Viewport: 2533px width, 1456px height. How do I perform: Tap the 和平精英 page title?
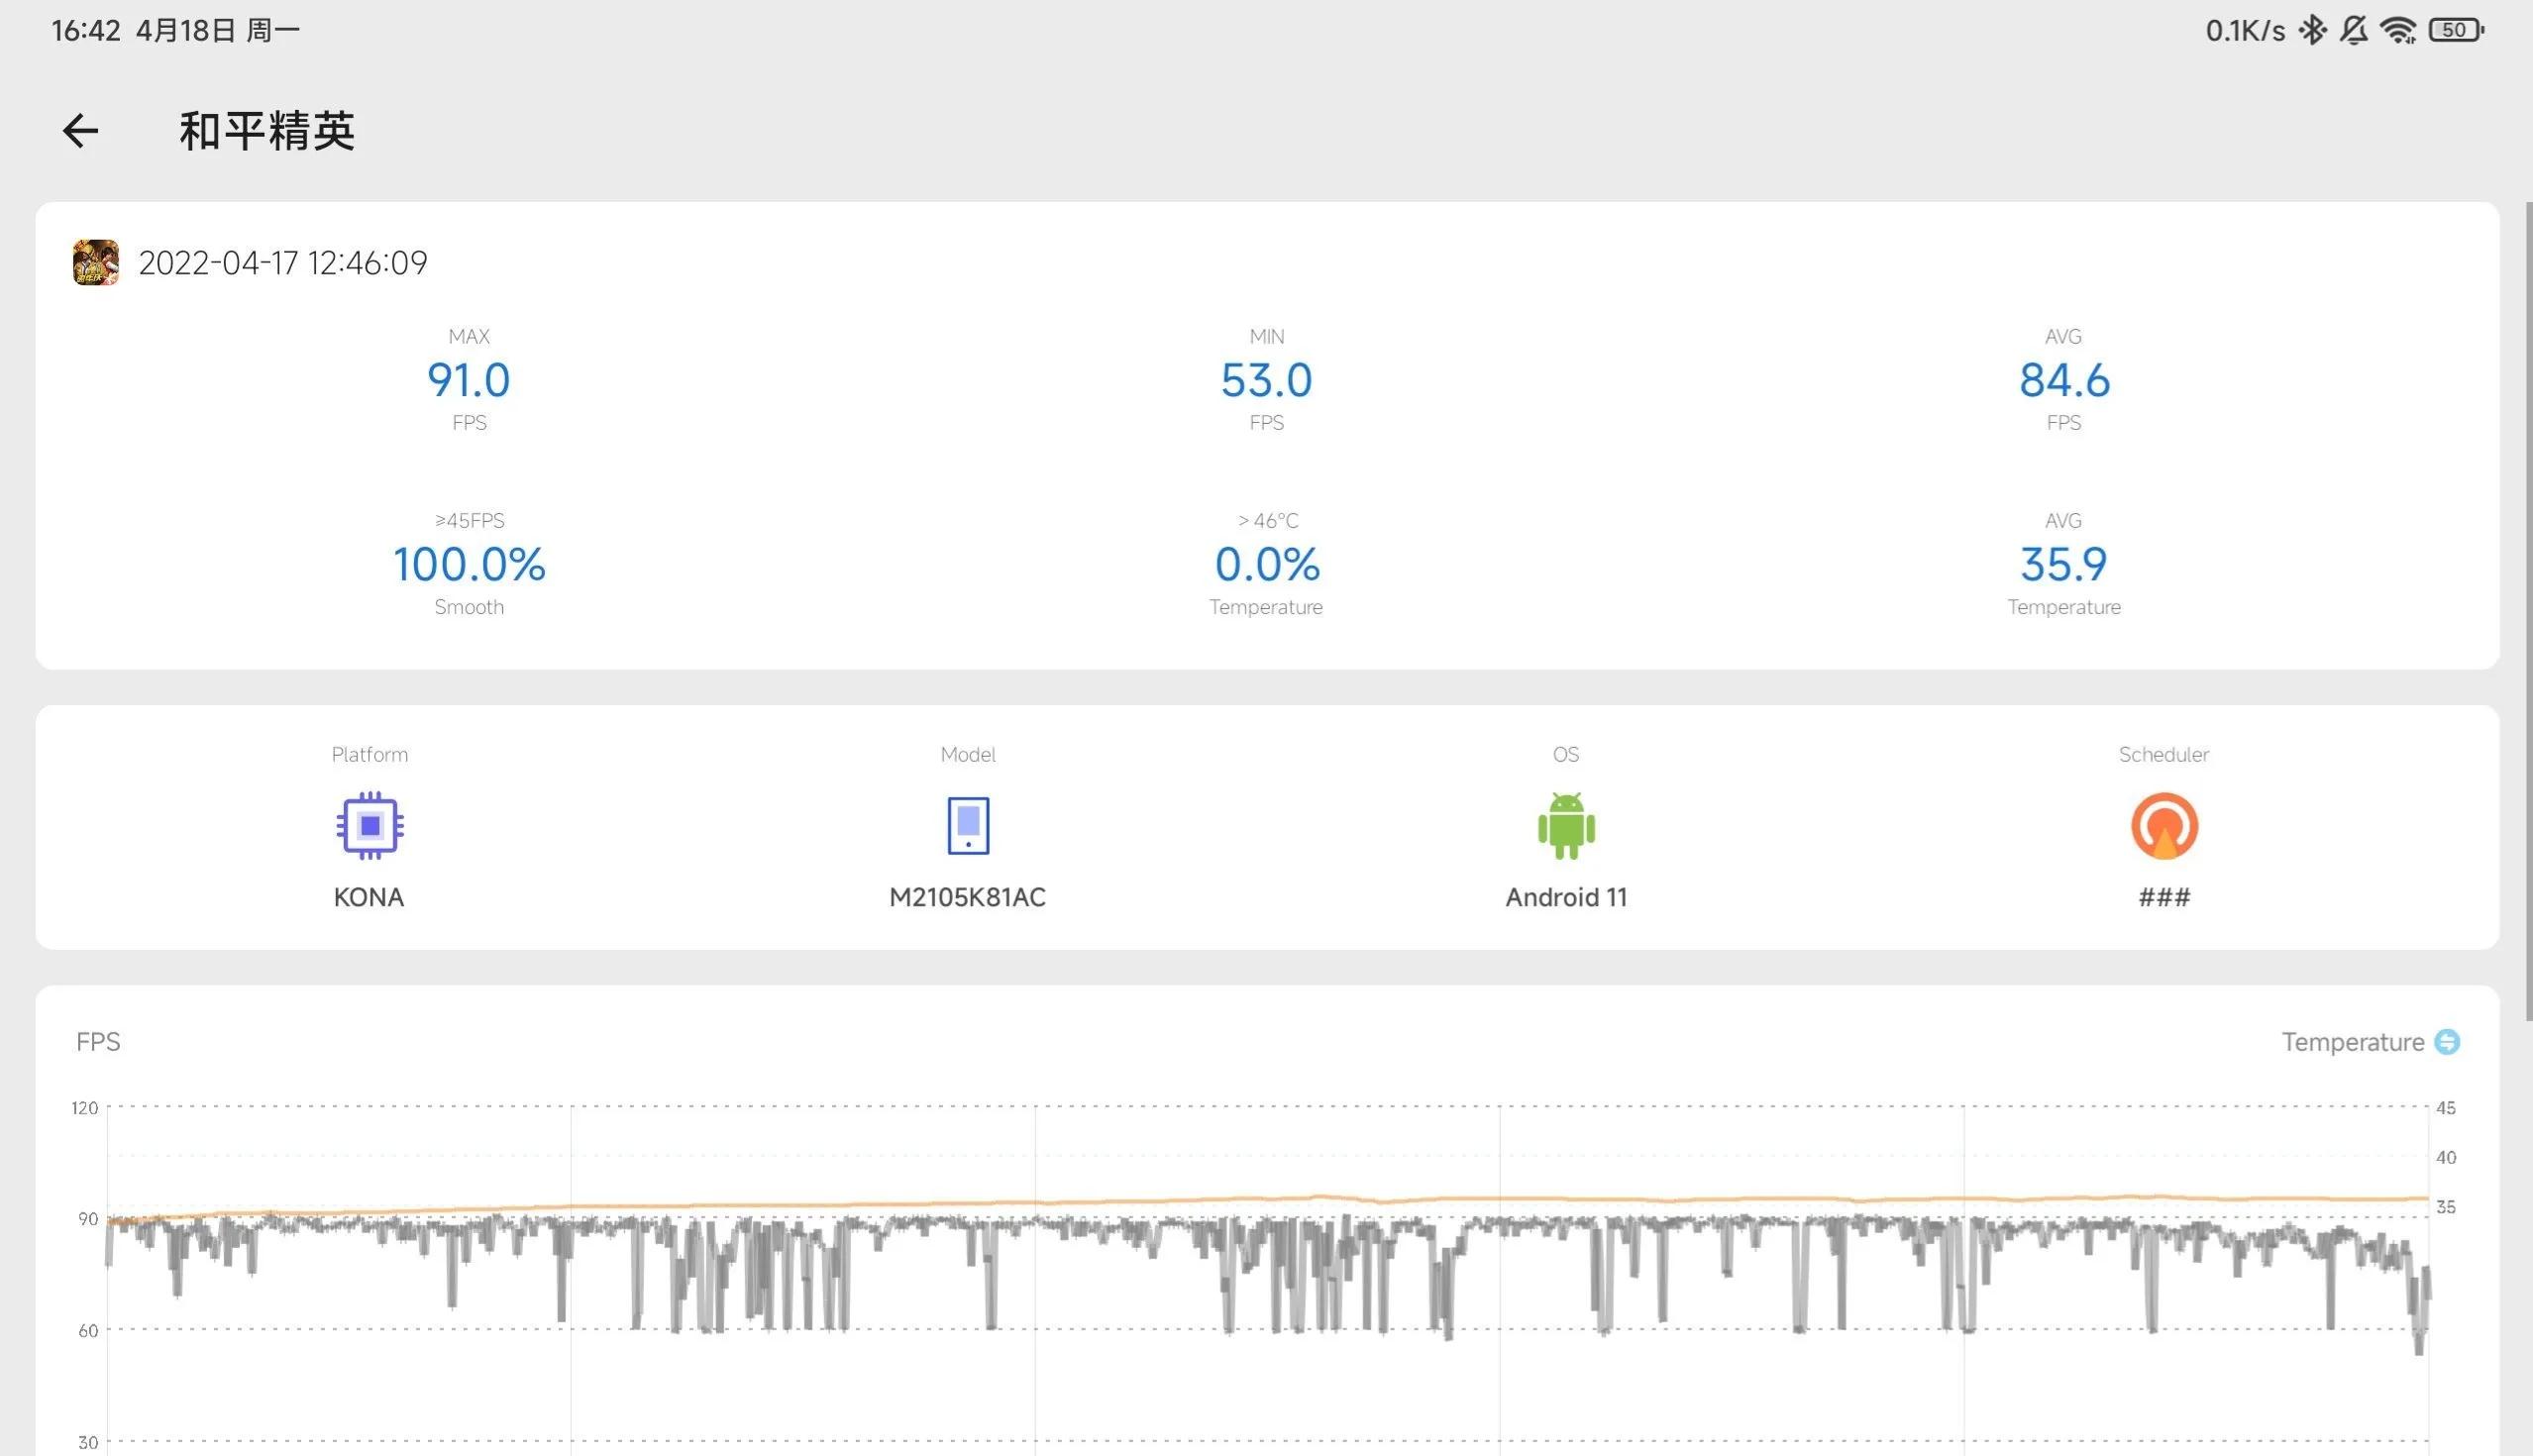coord(267,131)
